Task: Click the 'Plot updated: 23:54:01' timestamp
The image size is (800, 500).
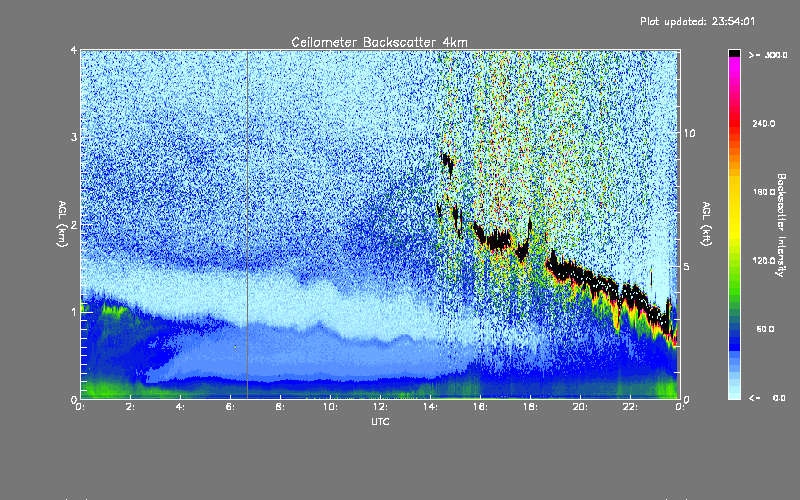Action: [x=697, y=21]
